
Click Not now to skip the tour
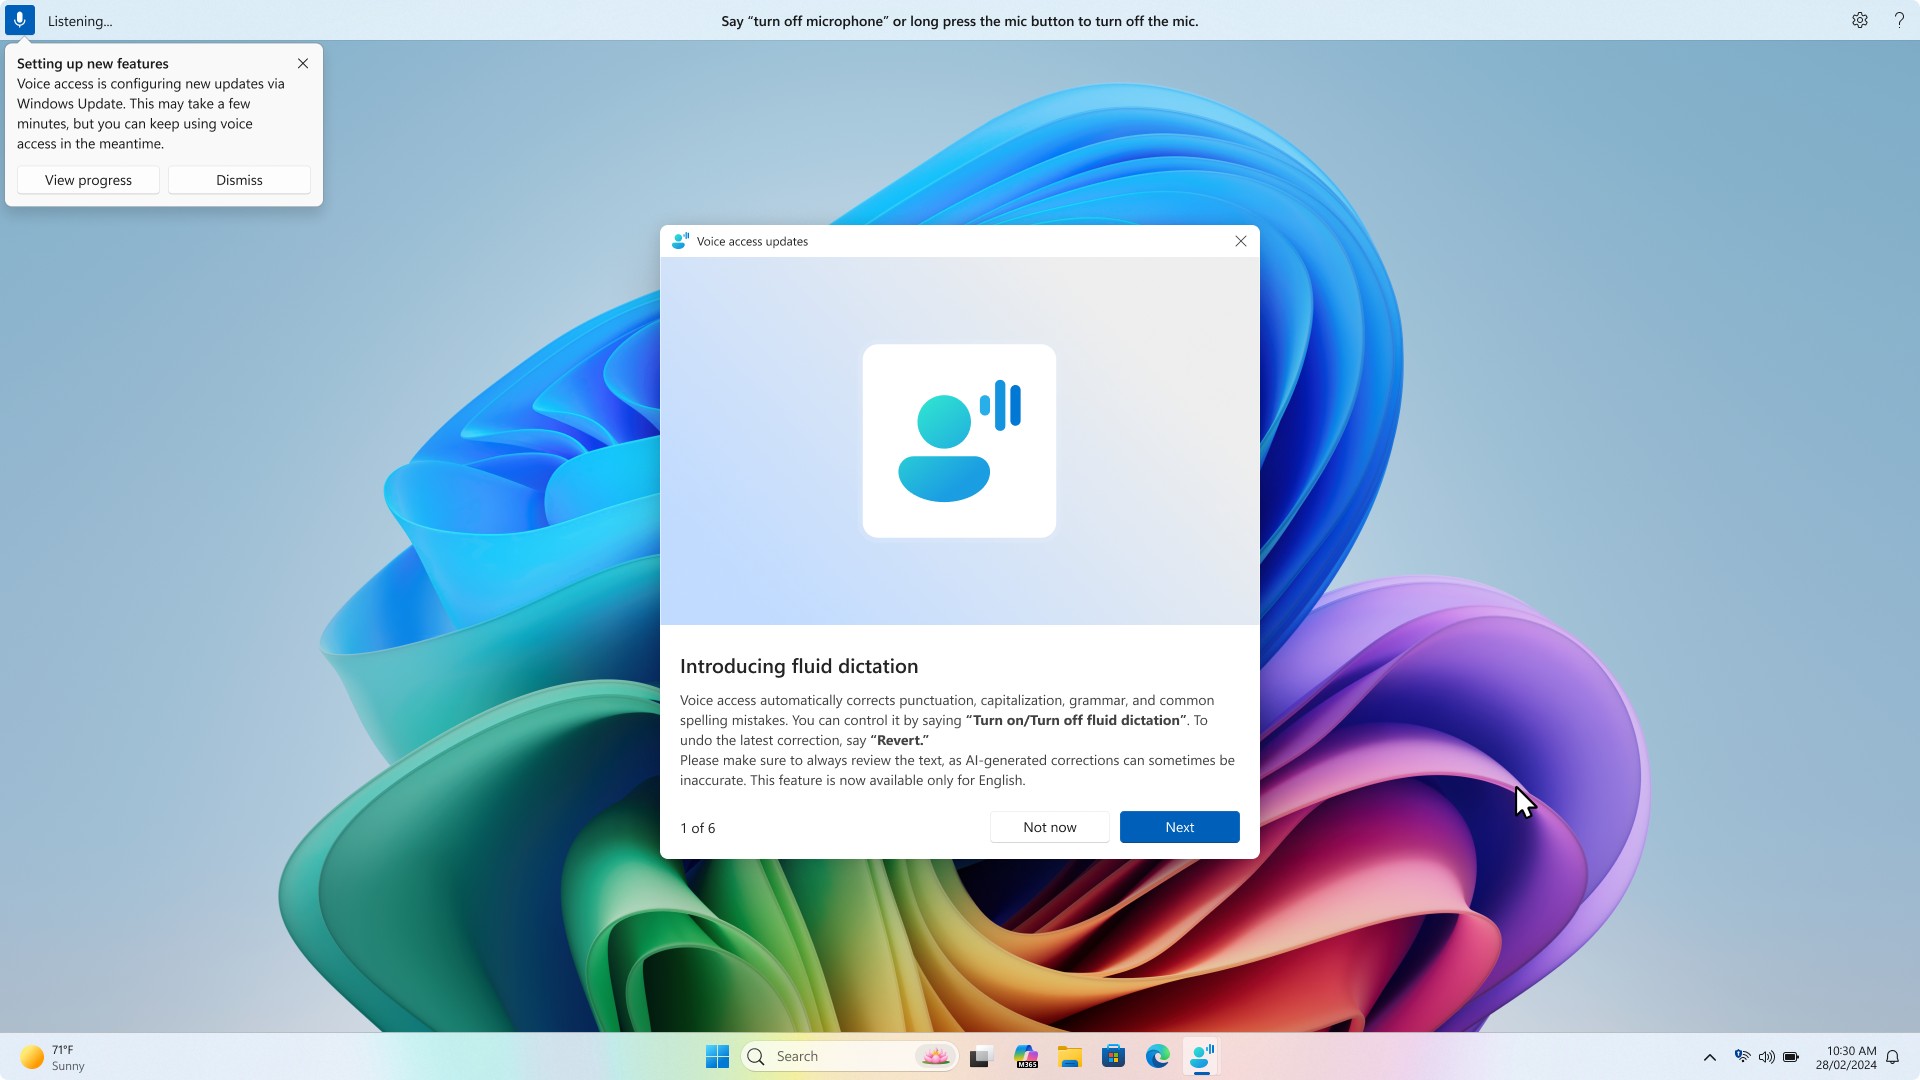1049,827
